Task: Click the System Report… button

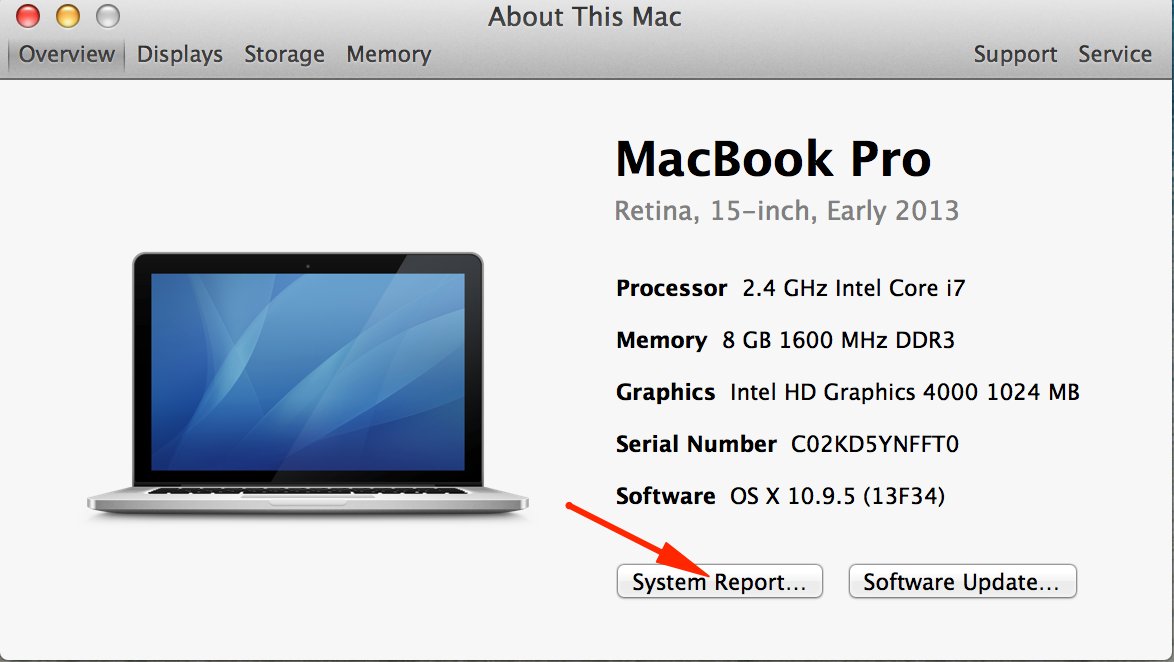Action: [x=719, y=582]
